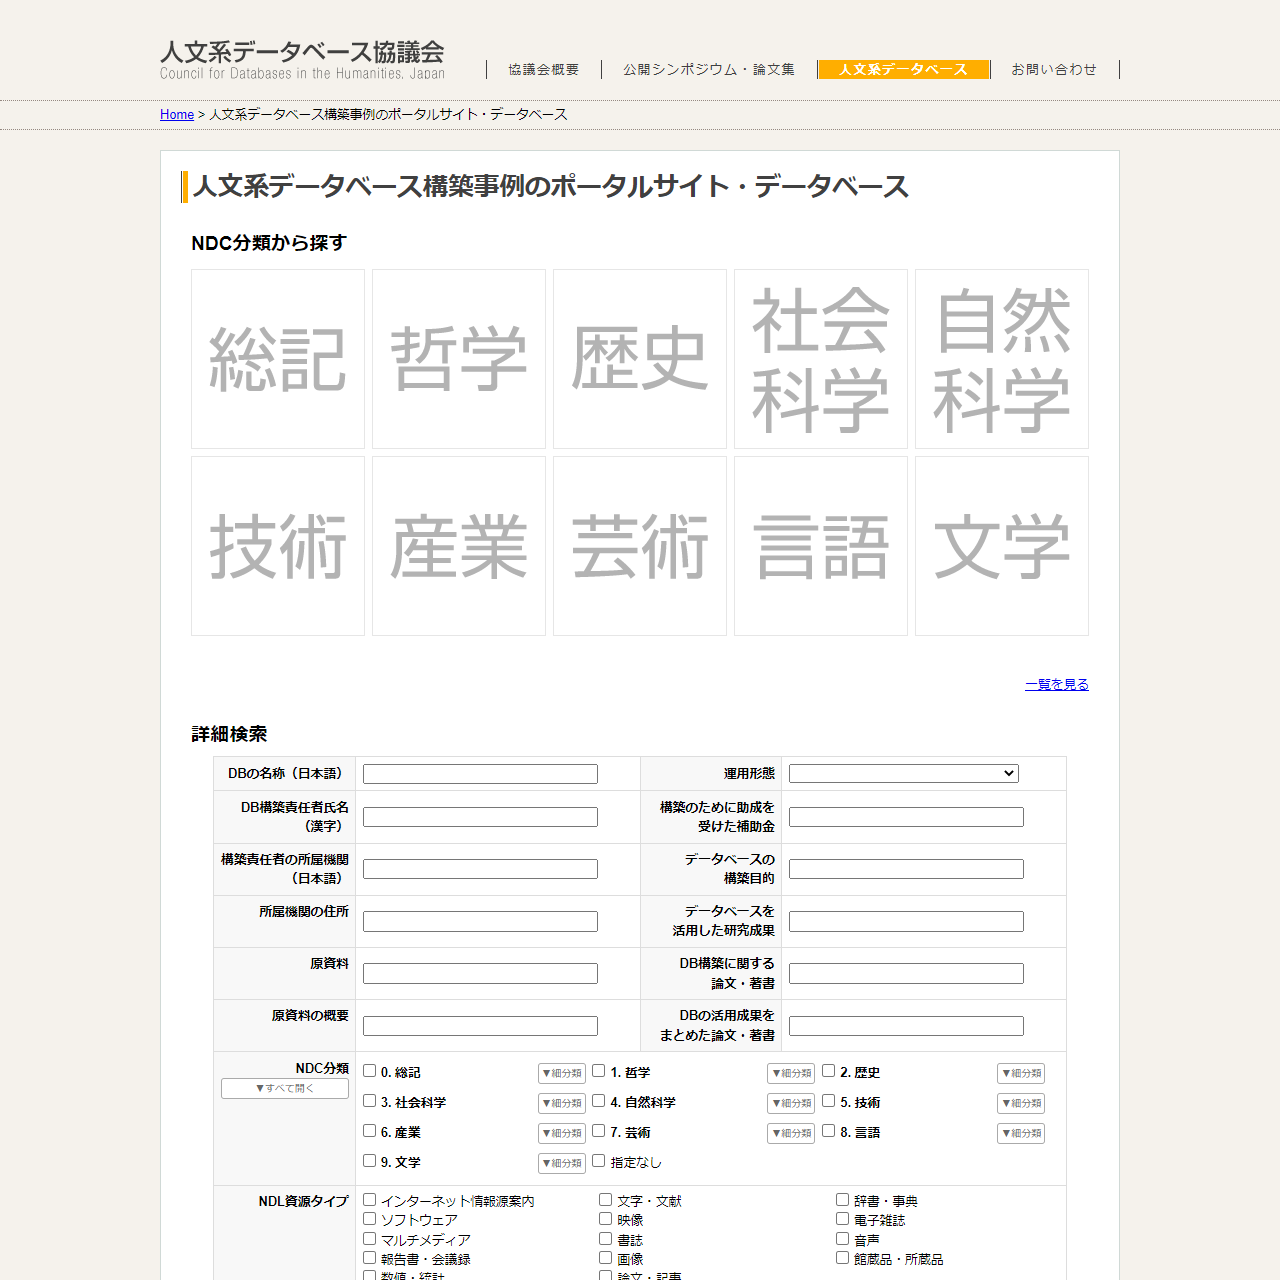1280x1280 pixels.
Task: Open the 言語 NDC category tile
Action: pyautogui.click(x=821, y=546)
